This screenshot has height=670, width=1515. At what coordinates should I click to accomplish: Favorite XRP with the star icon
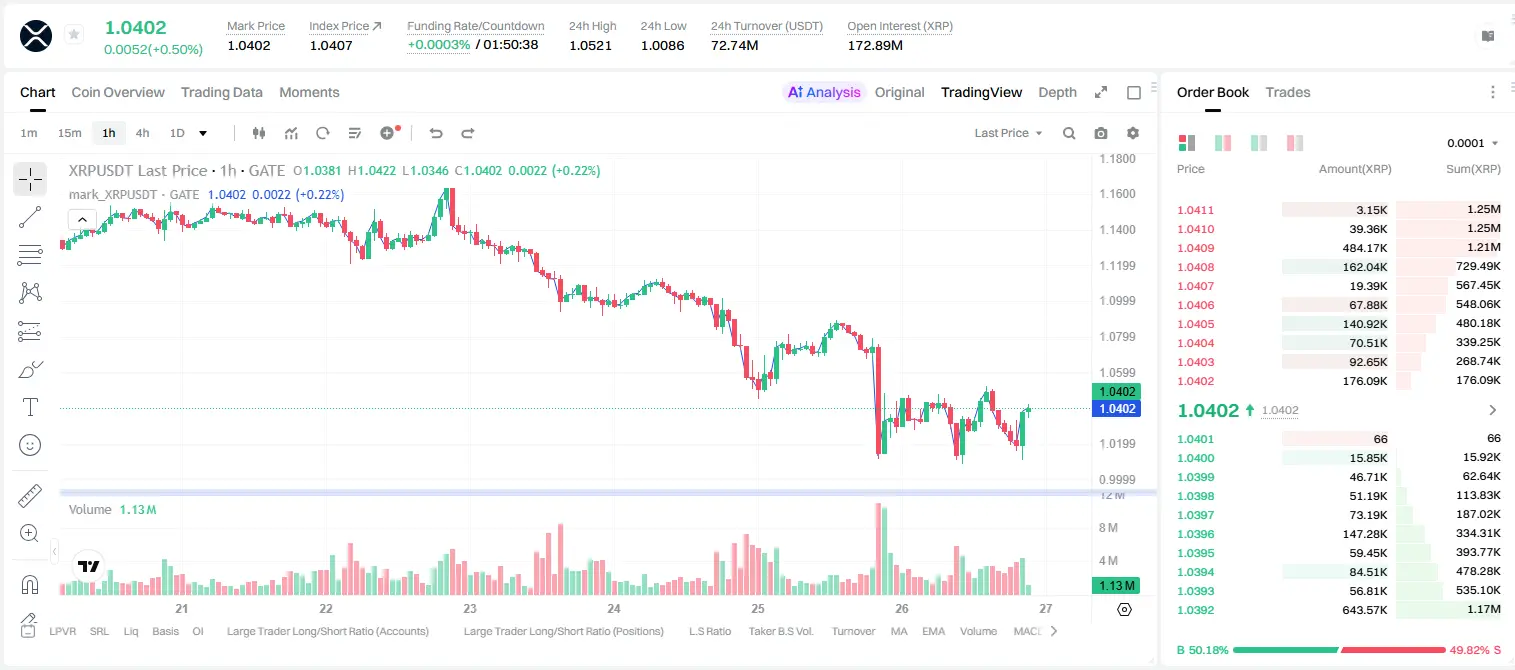point(74,35)
